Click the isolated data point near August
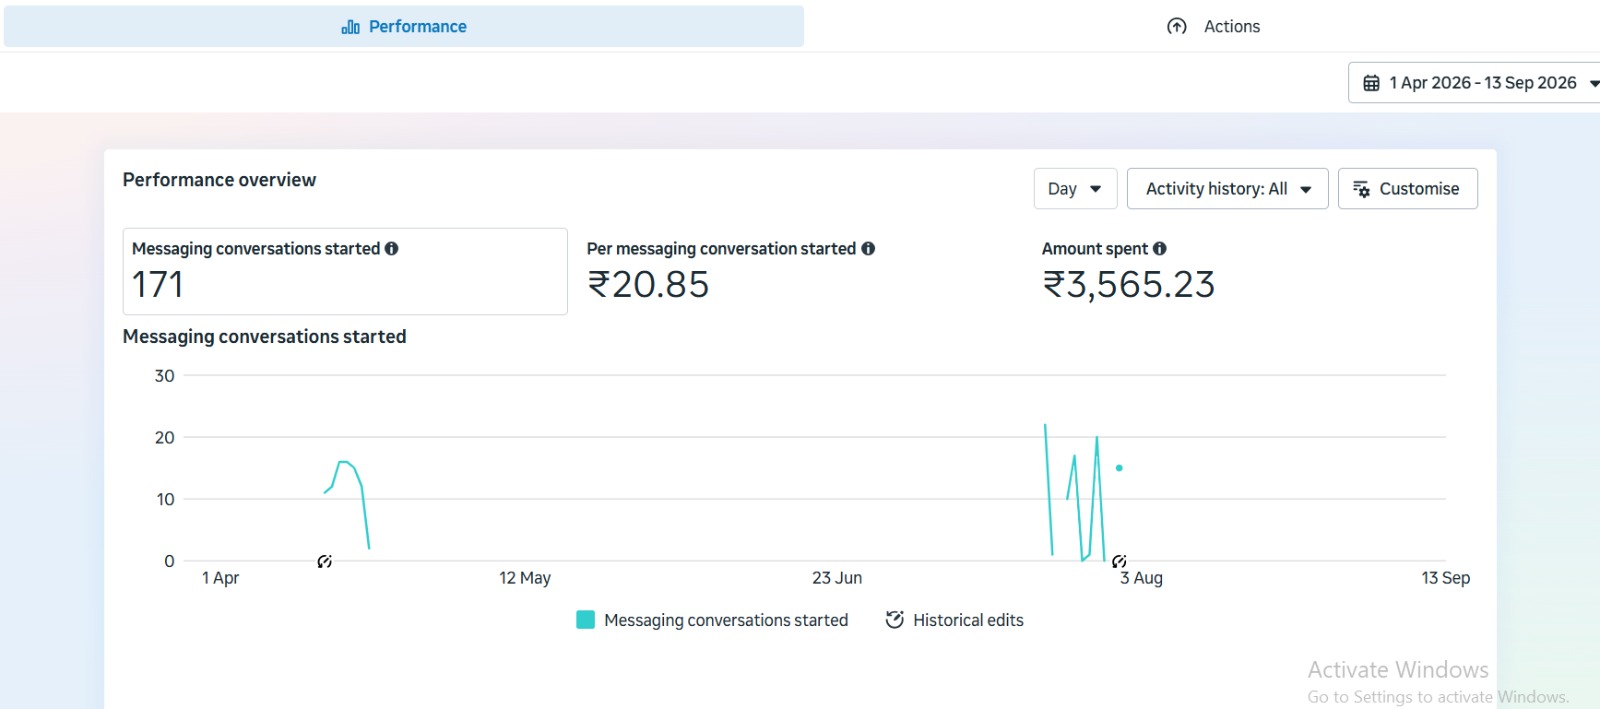This screenshot has height=709, width=1600. click(1119, 468)
